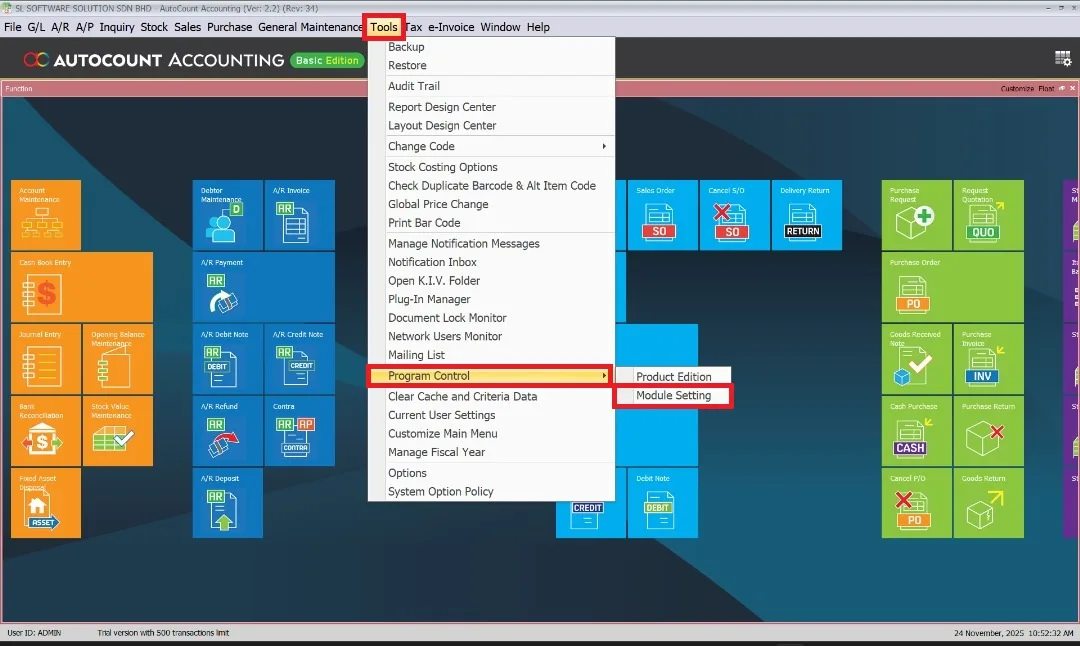Screen dimensions: 1080x646
Task: Click the Customize label on the Function bar
Action: point(1020,88)
